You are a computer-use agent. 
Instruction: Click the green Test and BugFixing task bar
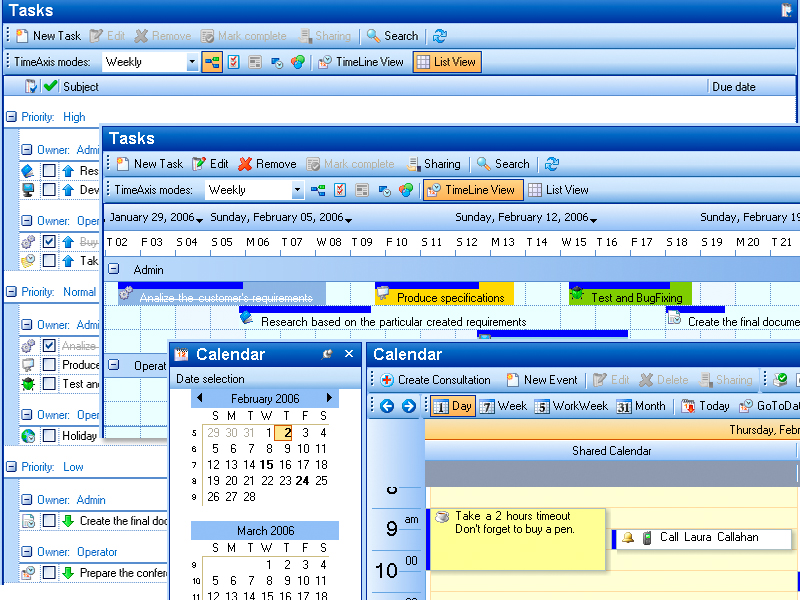click(x=630, y=294)
